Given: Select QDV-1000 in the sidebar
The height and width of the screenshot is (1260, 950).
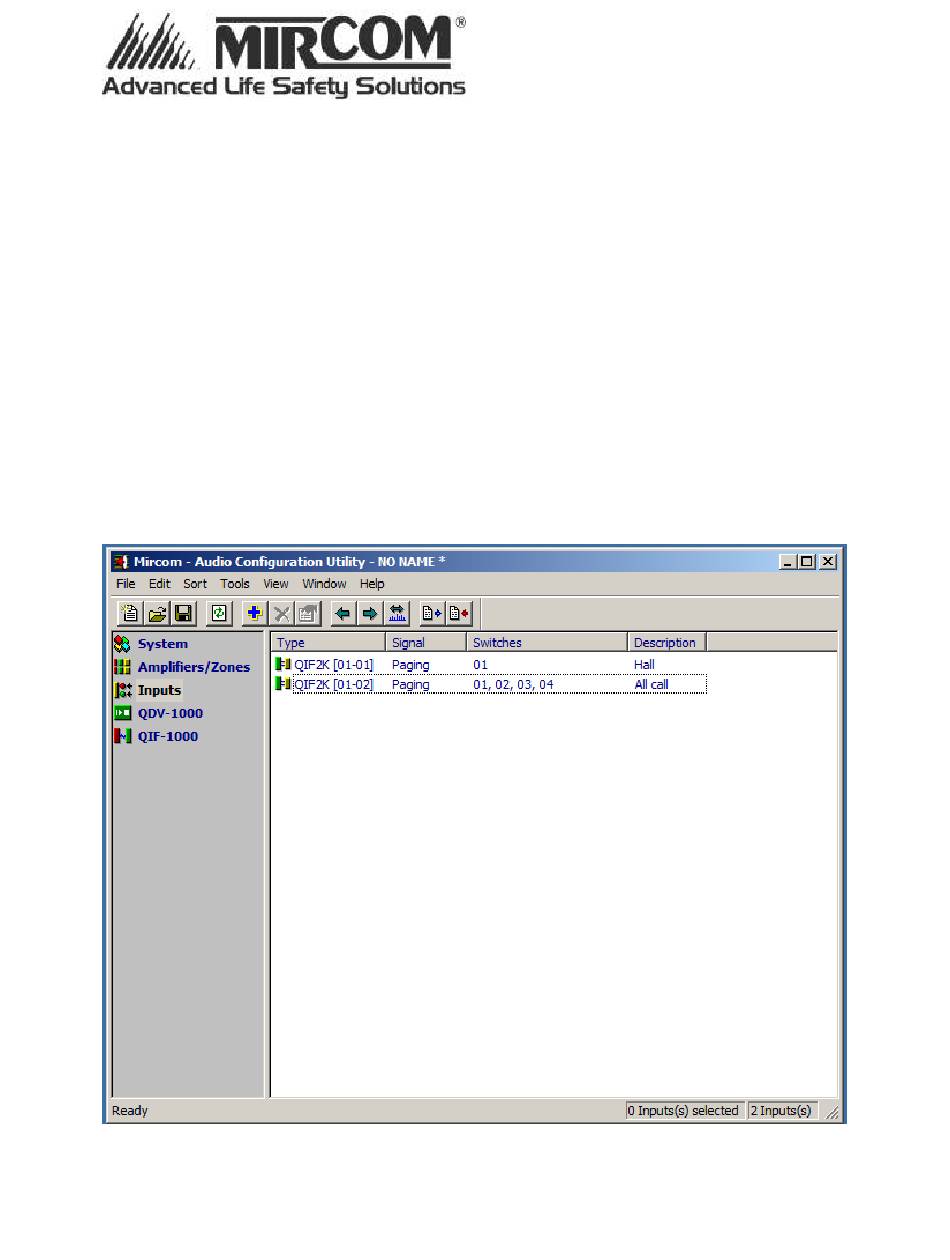Looking at the screenshot, I should pos(170,713).
